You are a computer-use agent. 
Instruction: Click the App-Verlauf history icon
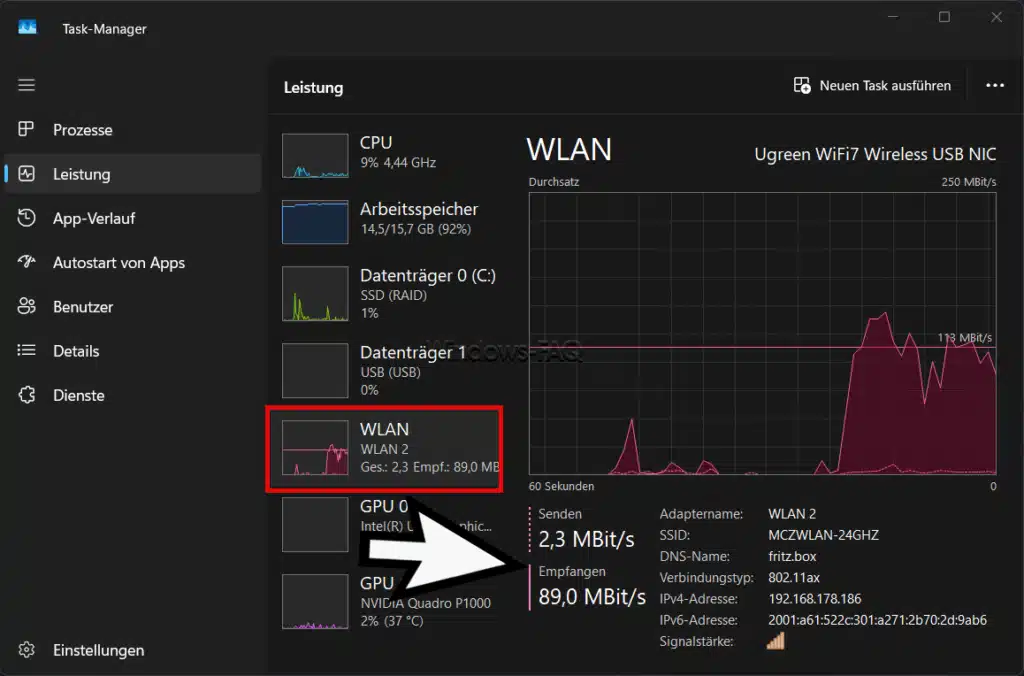26,218
